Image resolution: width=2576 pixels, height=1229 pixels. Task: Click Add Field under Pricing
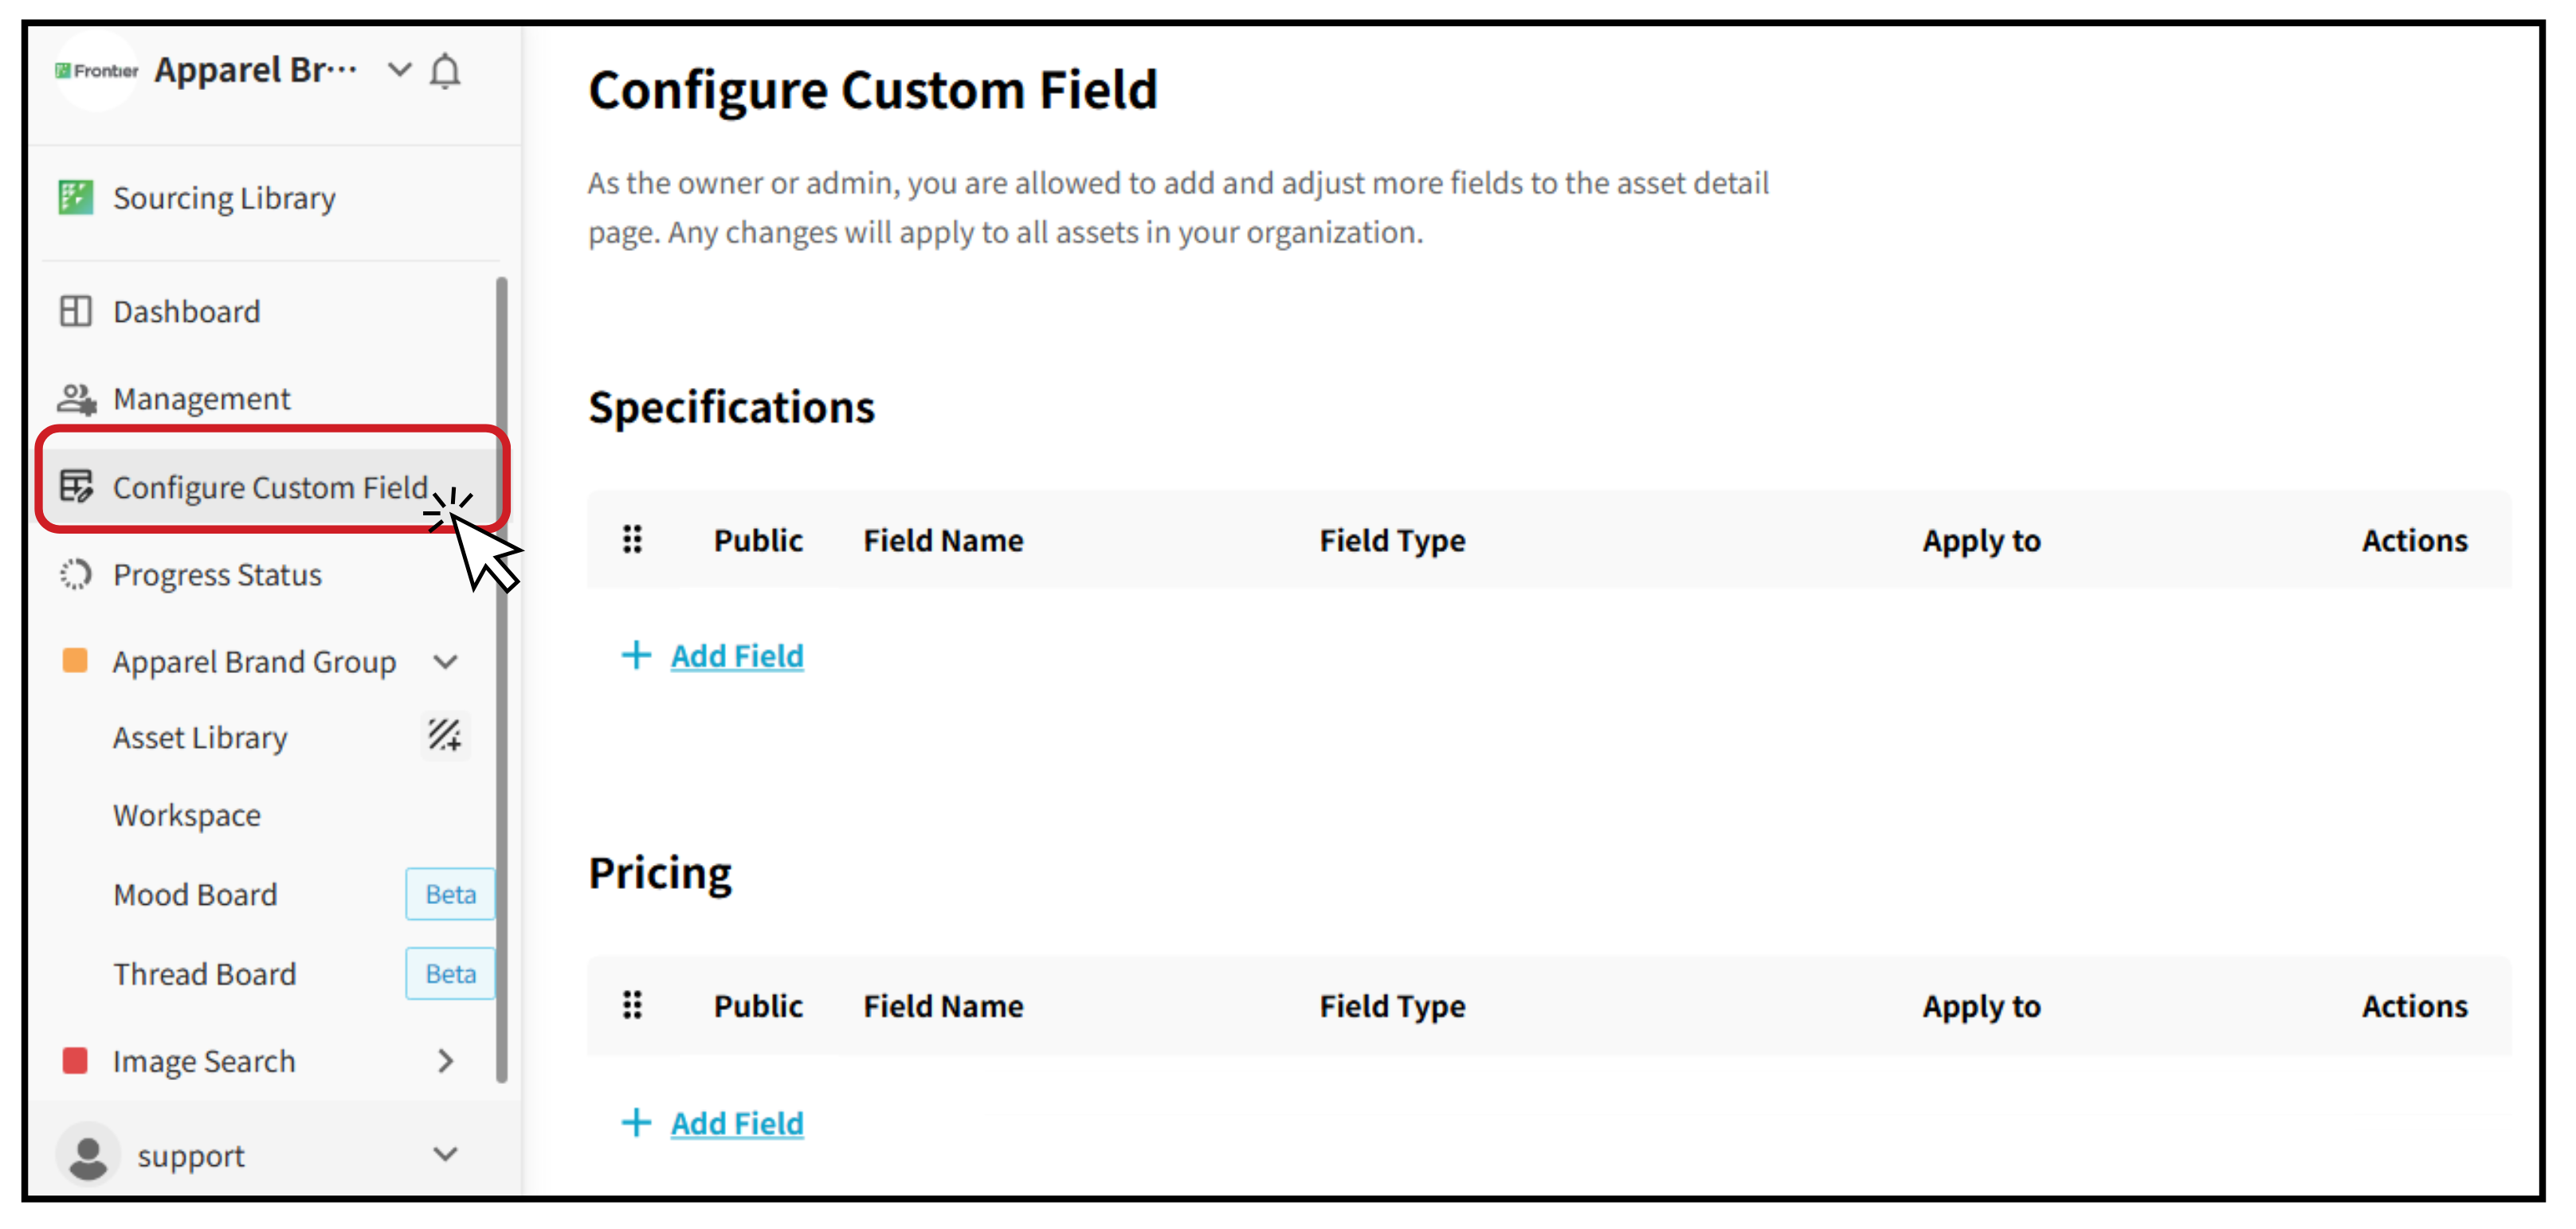click(737, 1123)
